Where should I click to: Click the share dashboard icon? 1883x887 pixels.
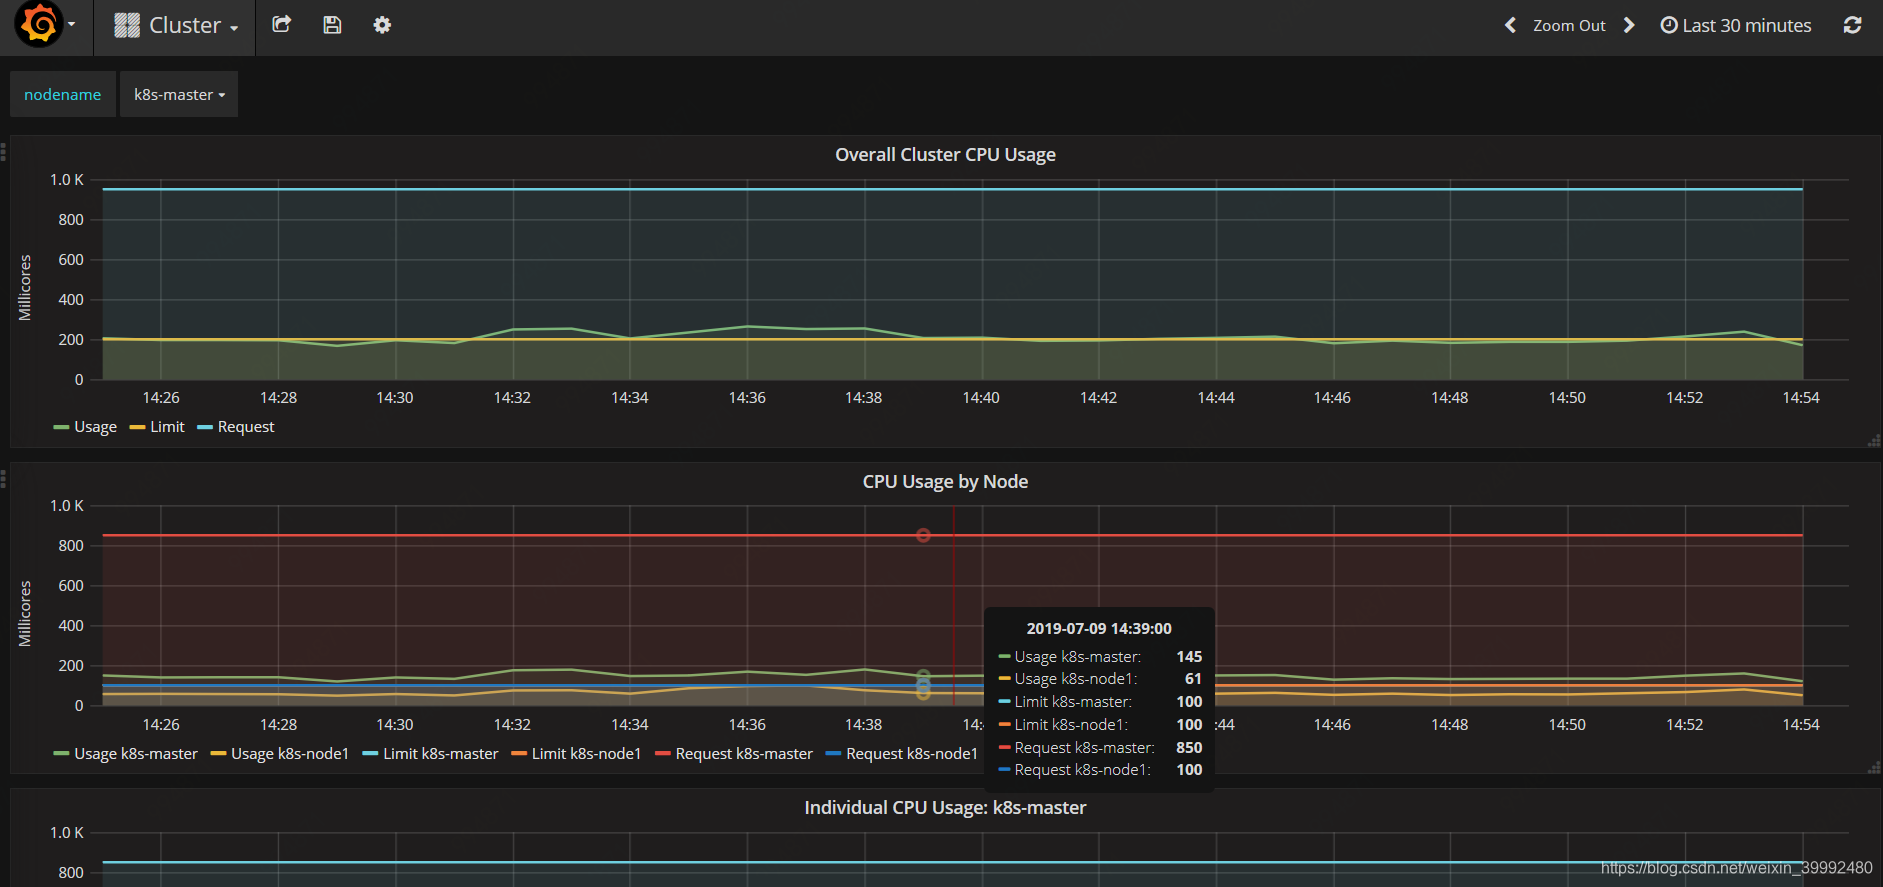coord(281,25)
